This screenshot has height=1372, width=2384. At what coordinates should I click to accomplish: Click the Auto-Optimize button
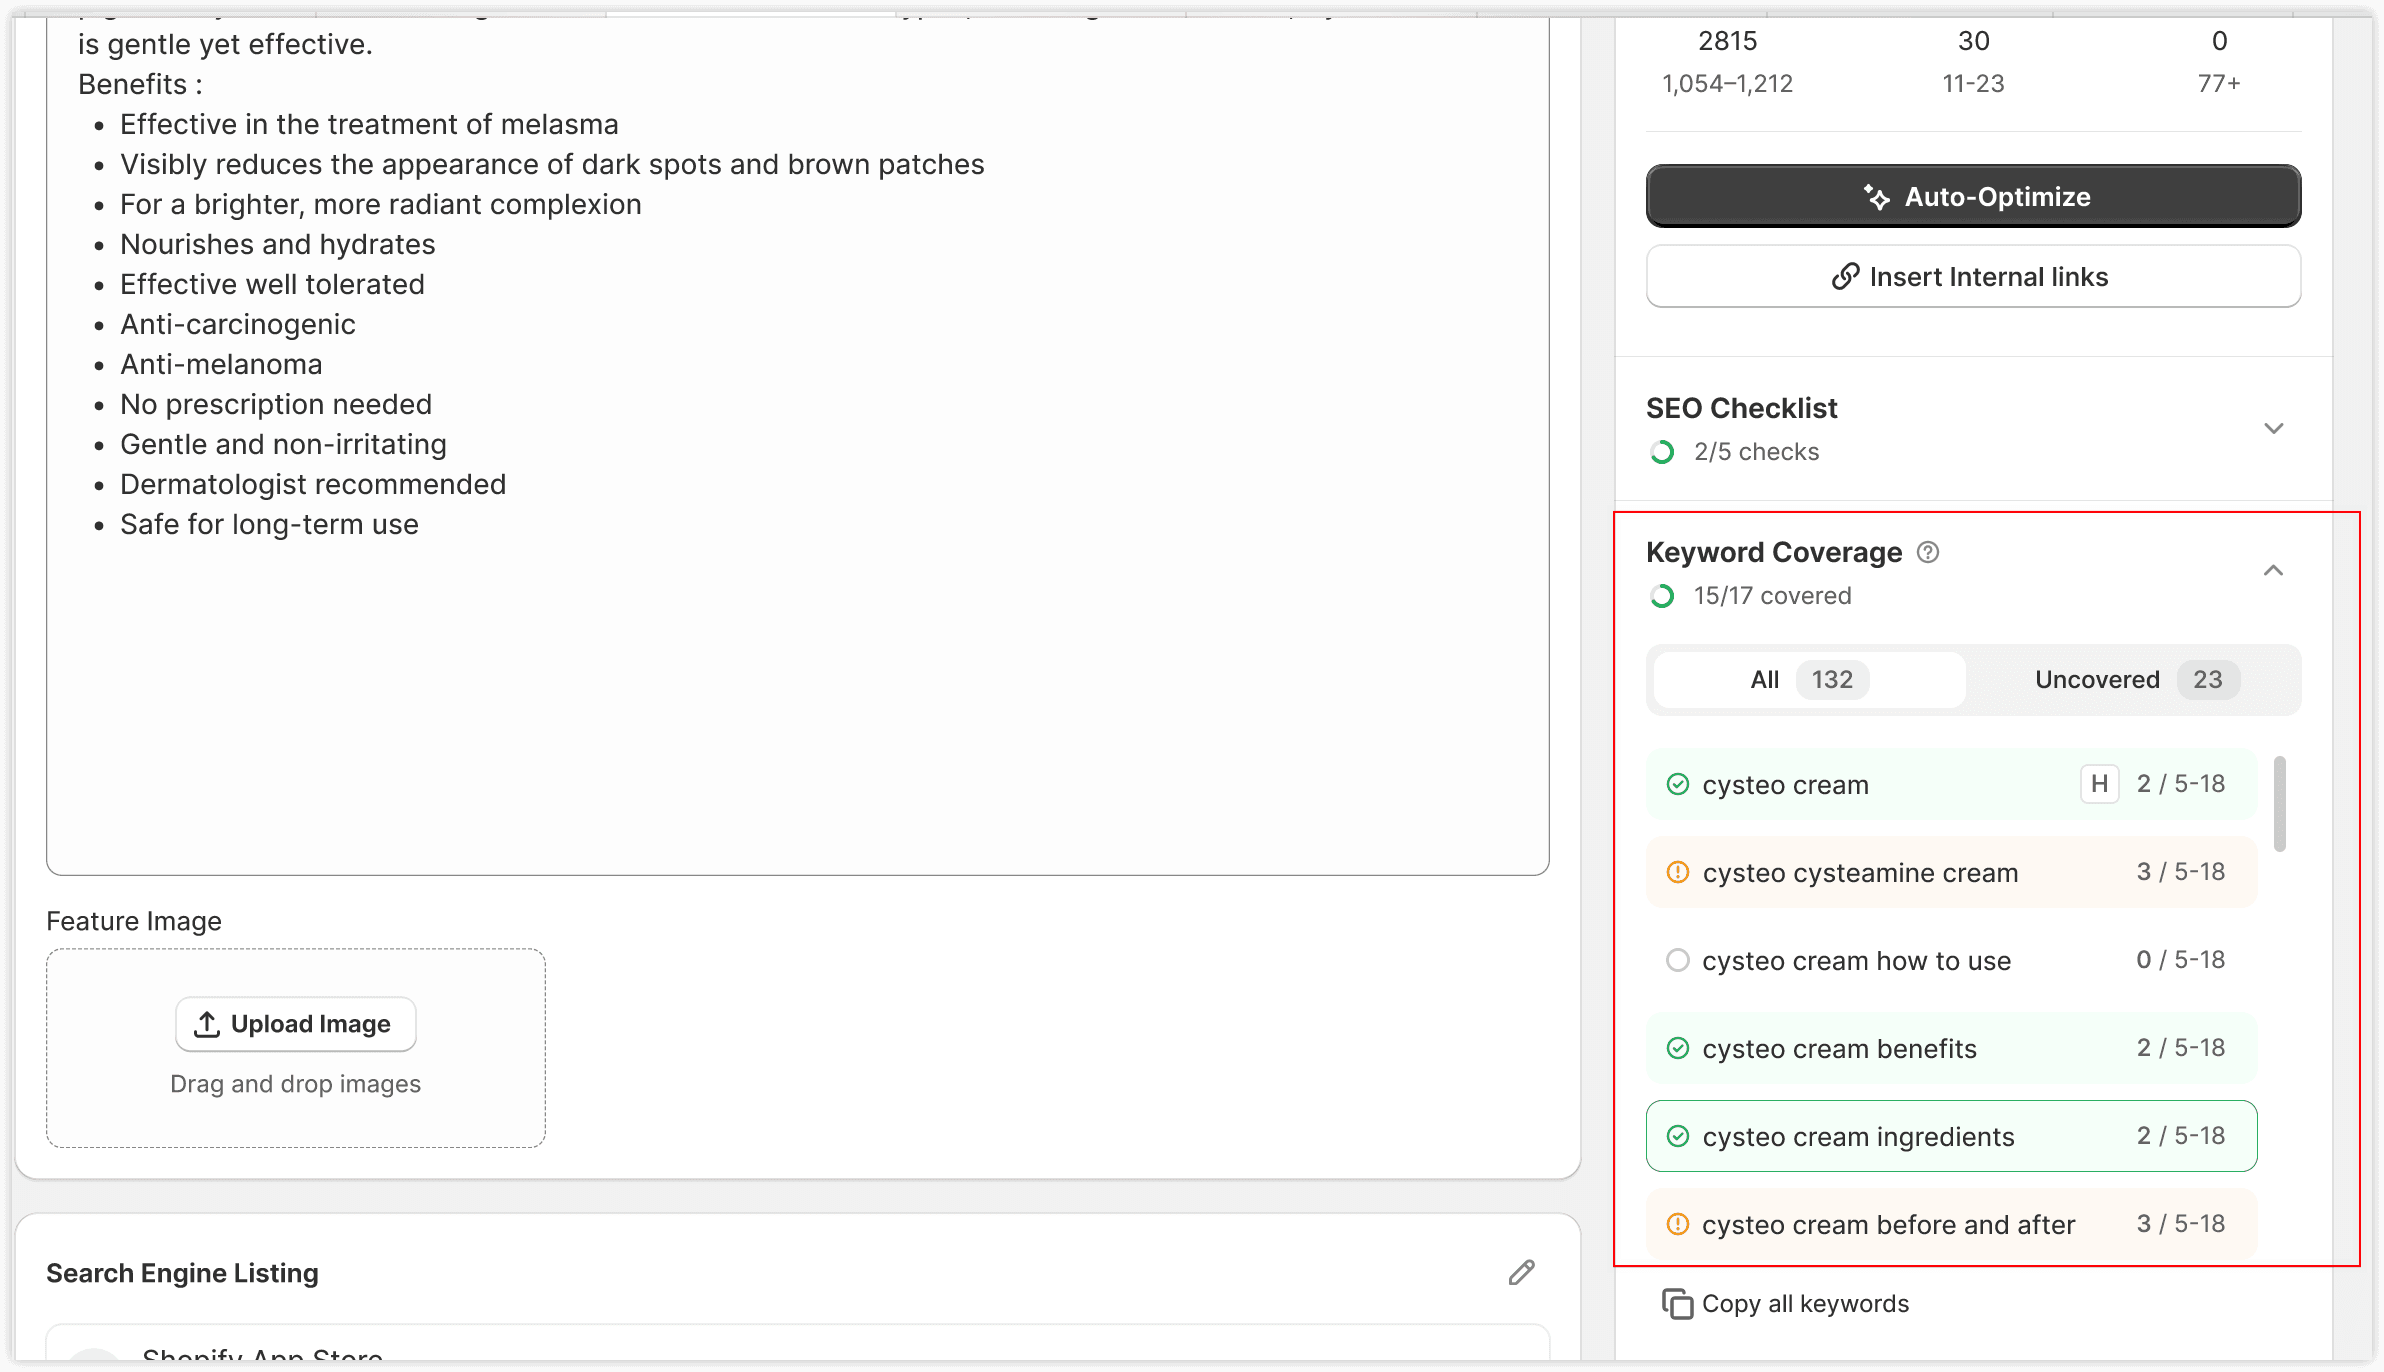(1973, 196)
